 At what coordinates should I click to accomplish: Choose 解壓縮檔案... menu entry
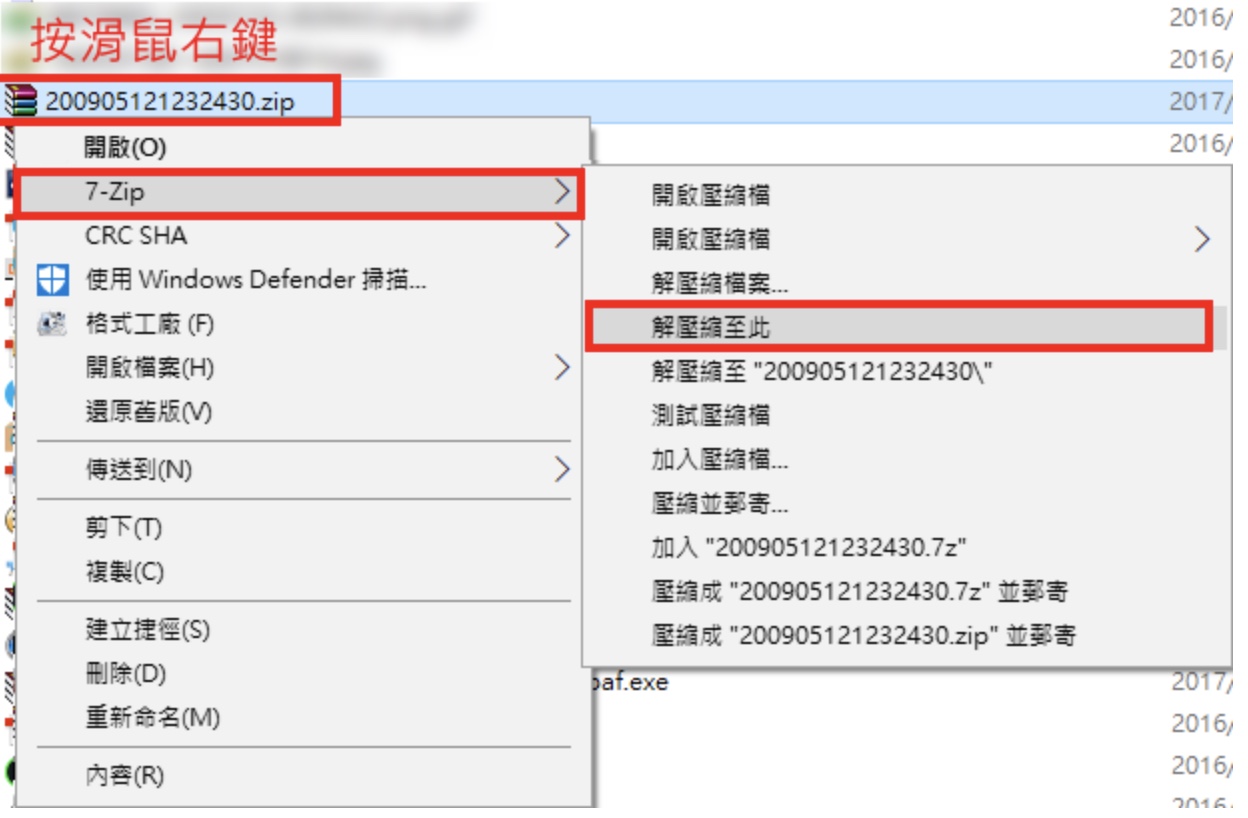[x=720, y=283]
